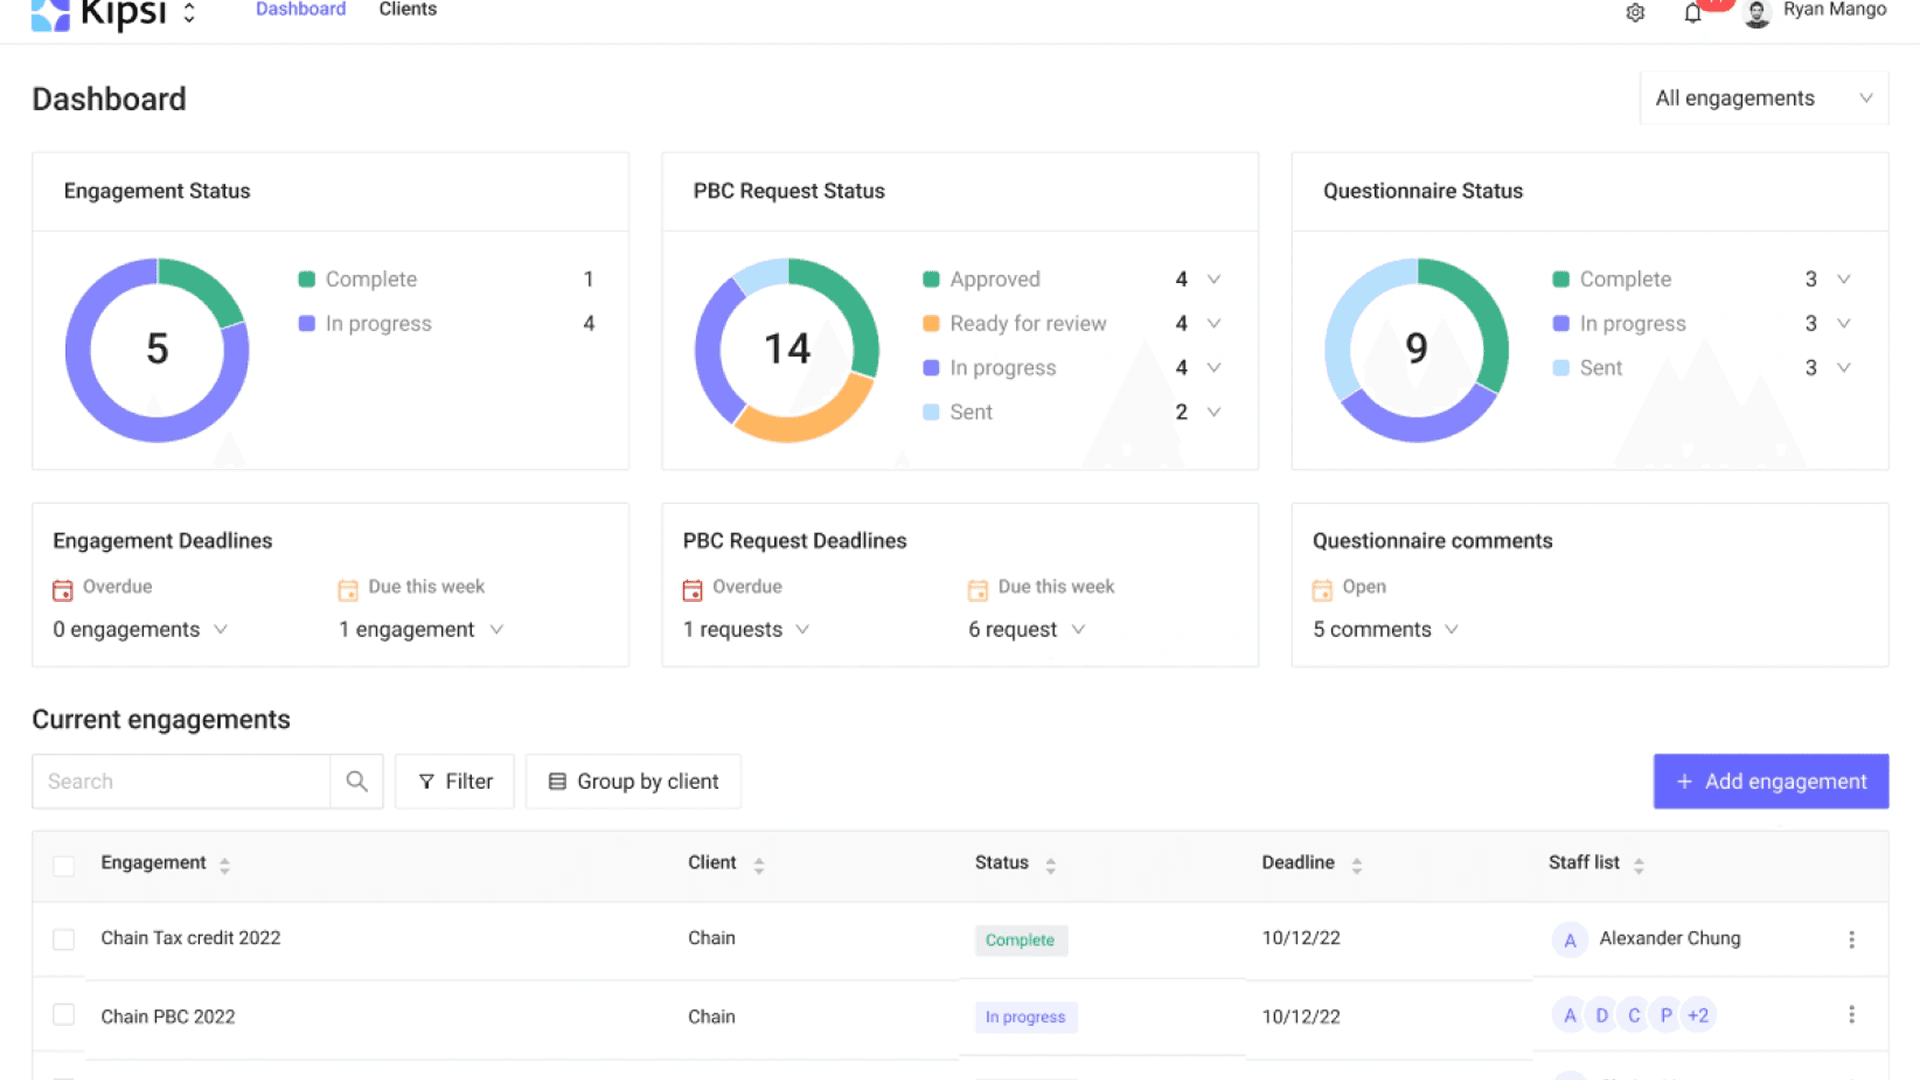Check the Chain Tax credit 2022 row
The height and width of the screenshot is (1080, 1920).
tap(64, 939)
